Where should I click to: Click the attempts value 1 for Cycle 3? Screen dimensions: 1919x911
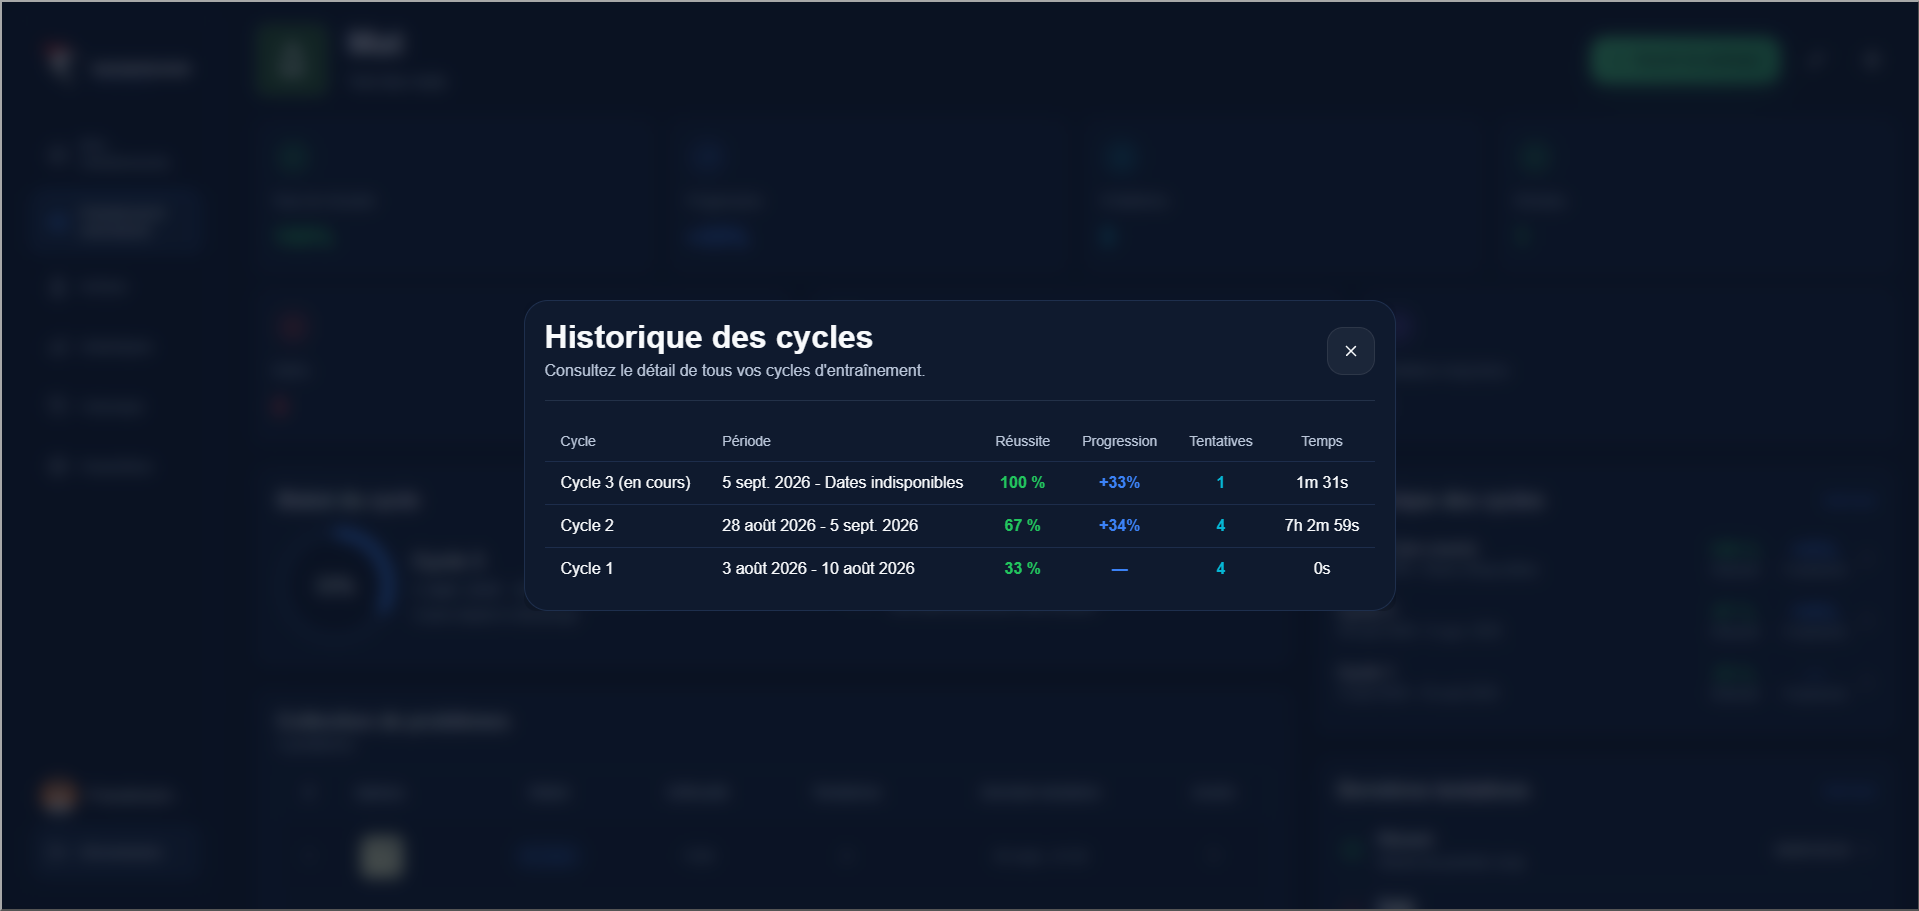point(1220,482)
